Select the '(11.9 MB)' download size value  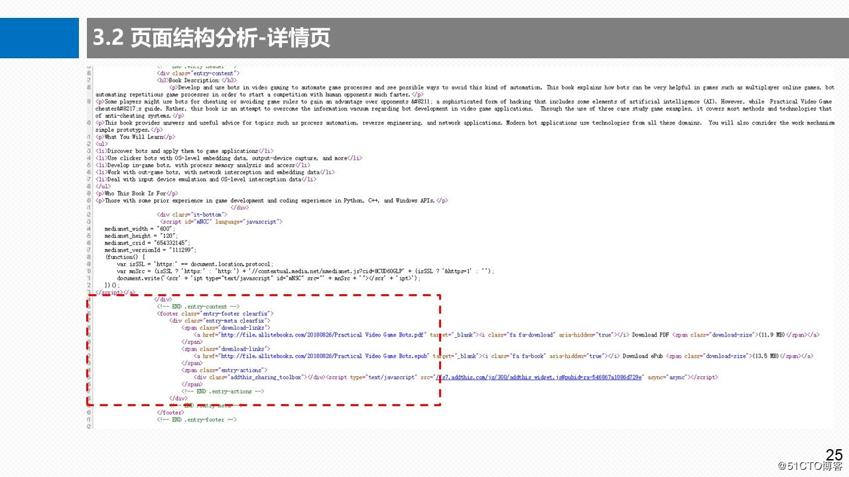click(772, 335)
